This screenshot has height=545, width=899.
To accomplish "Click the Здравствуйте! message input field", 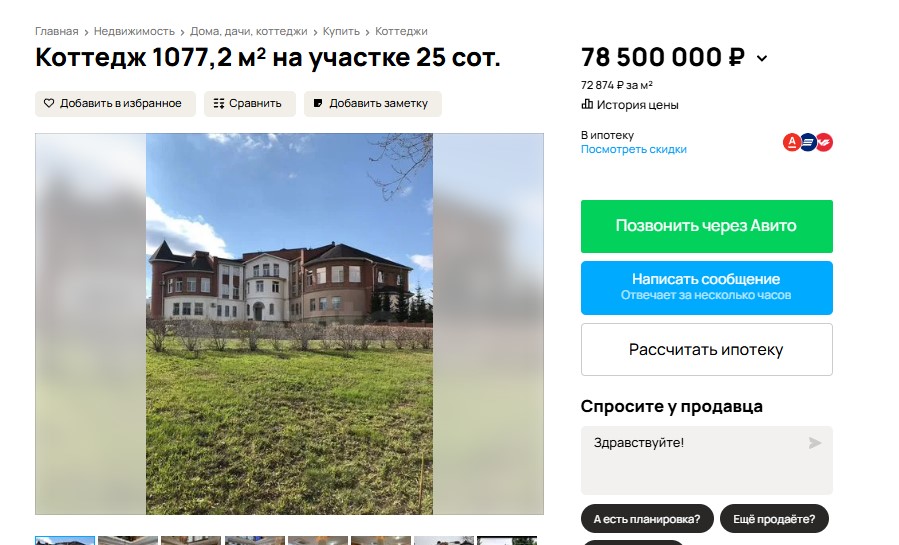I will (x=706, y=460).
